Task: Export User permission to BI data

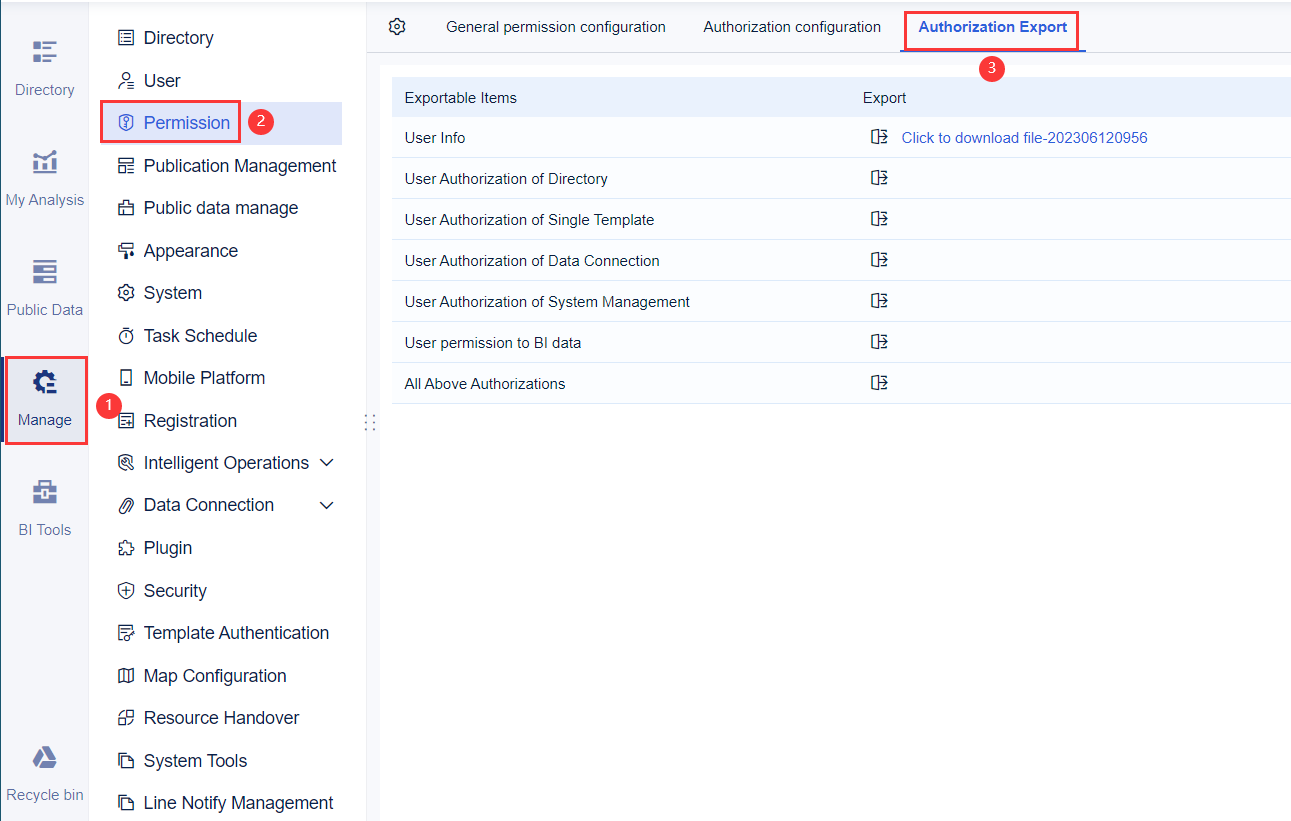Action: [879, 342]
